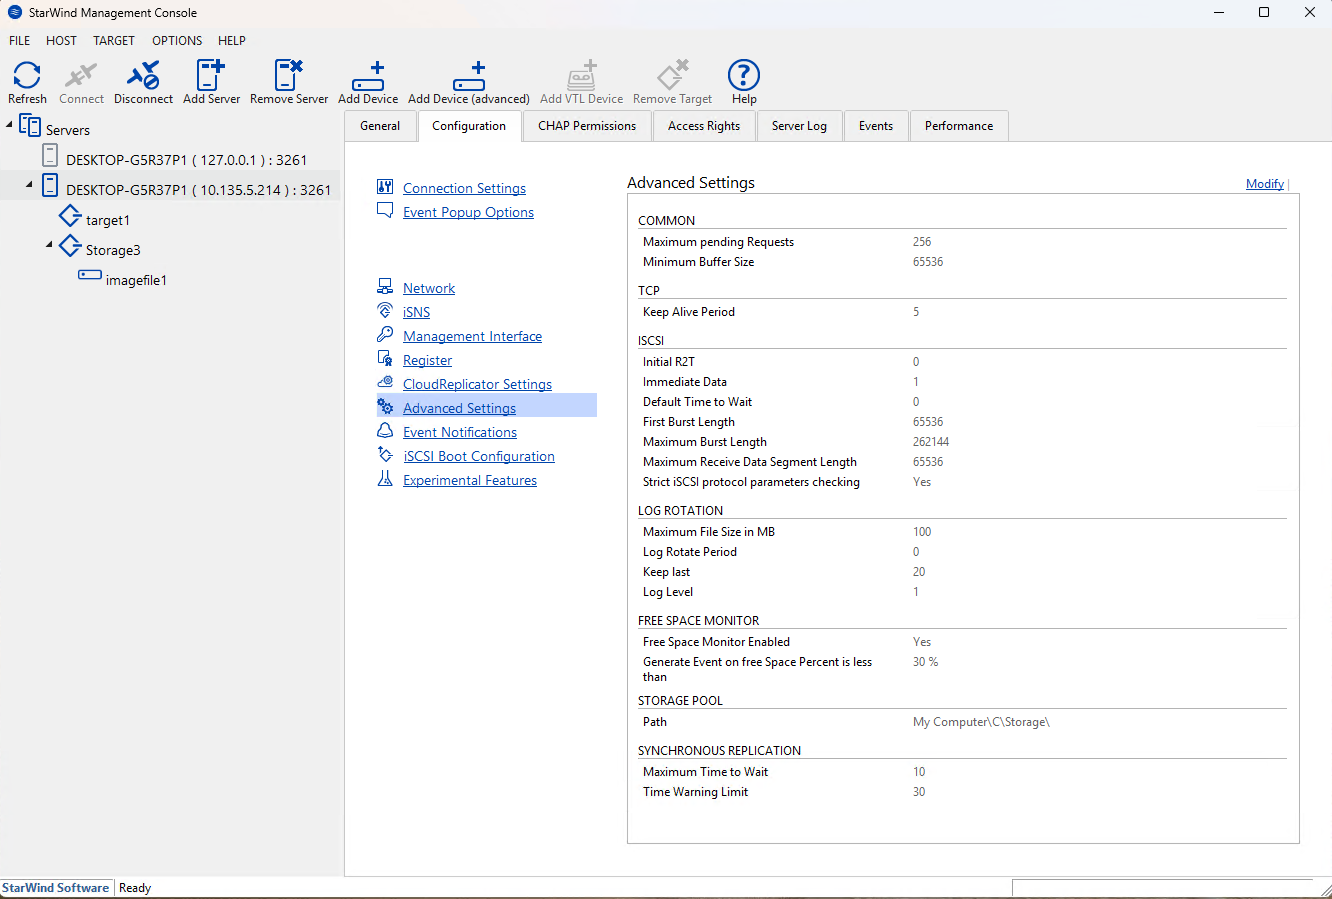Click the iSCSI Boot Configuration icon

385,455
